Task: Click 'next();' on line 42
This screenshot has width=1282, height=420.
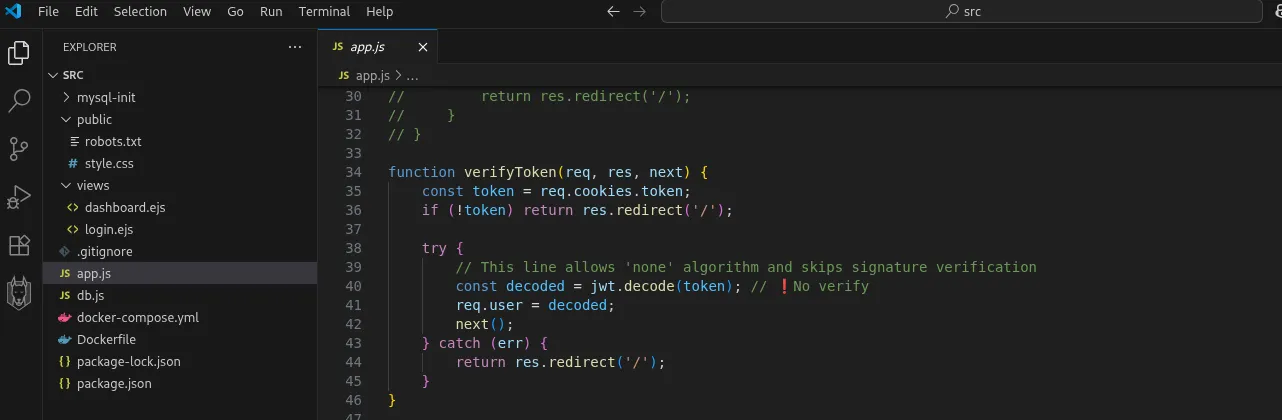Action: (x=485, y=324)
